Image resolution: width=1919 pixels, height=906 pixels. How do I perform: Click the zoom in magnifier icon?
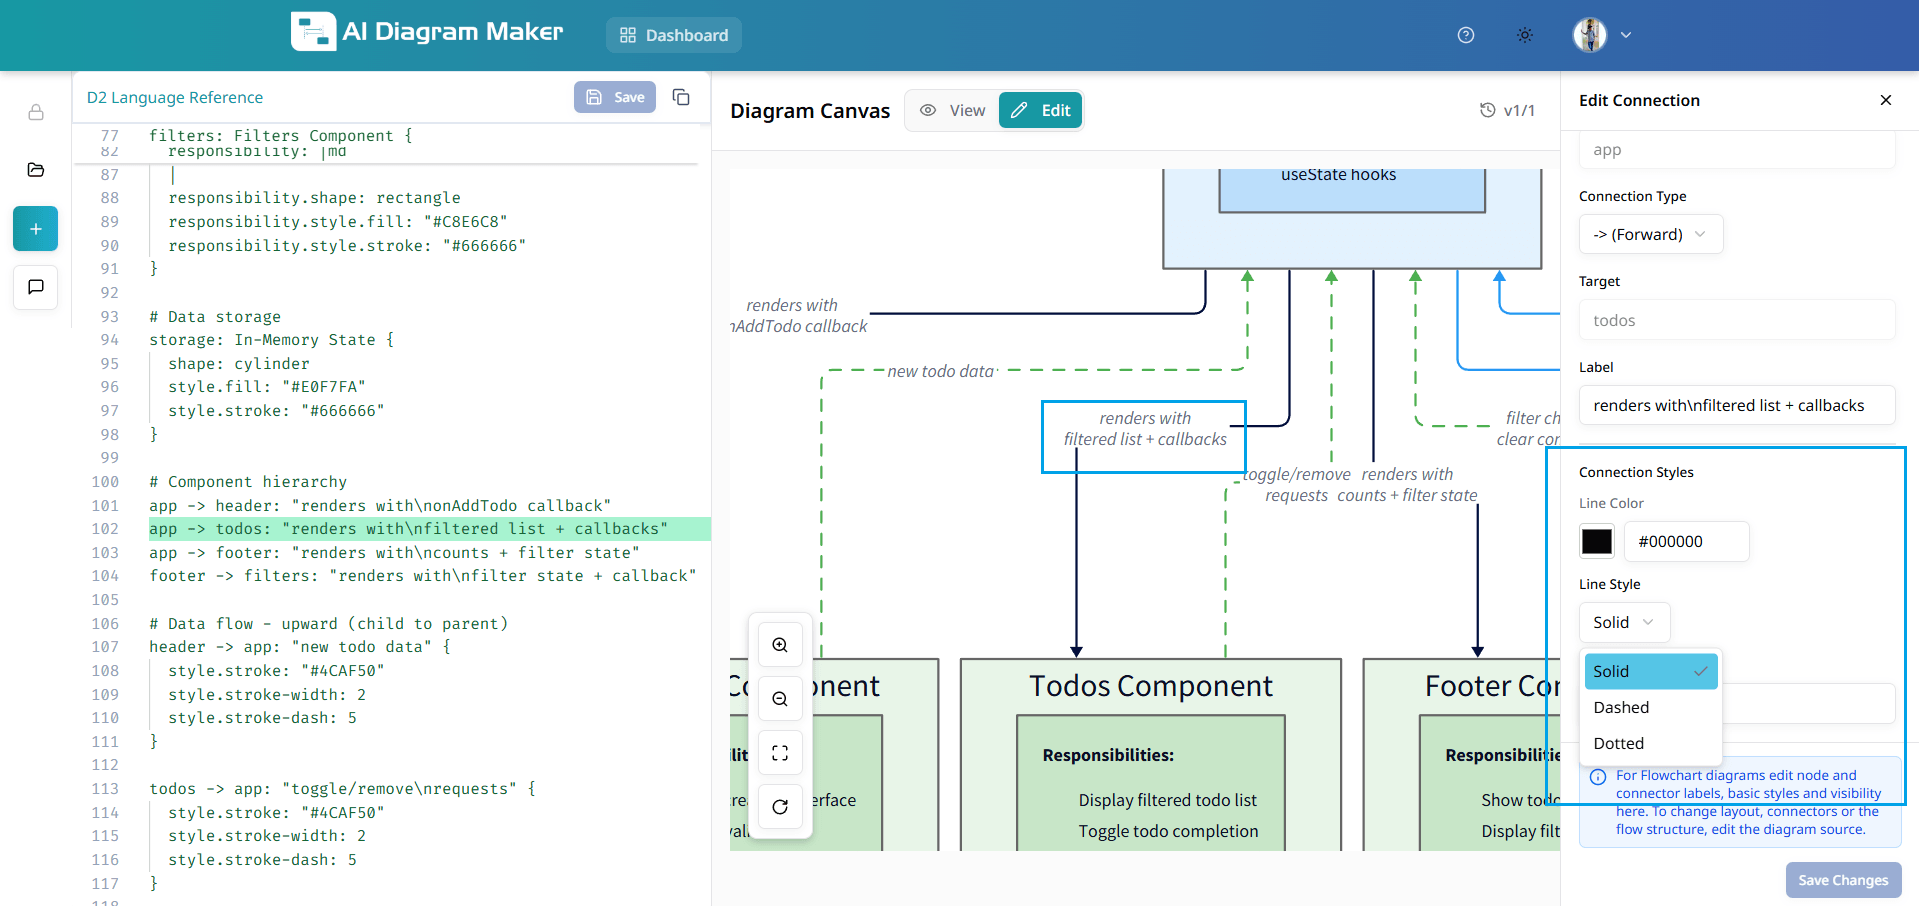click(780, 645)
